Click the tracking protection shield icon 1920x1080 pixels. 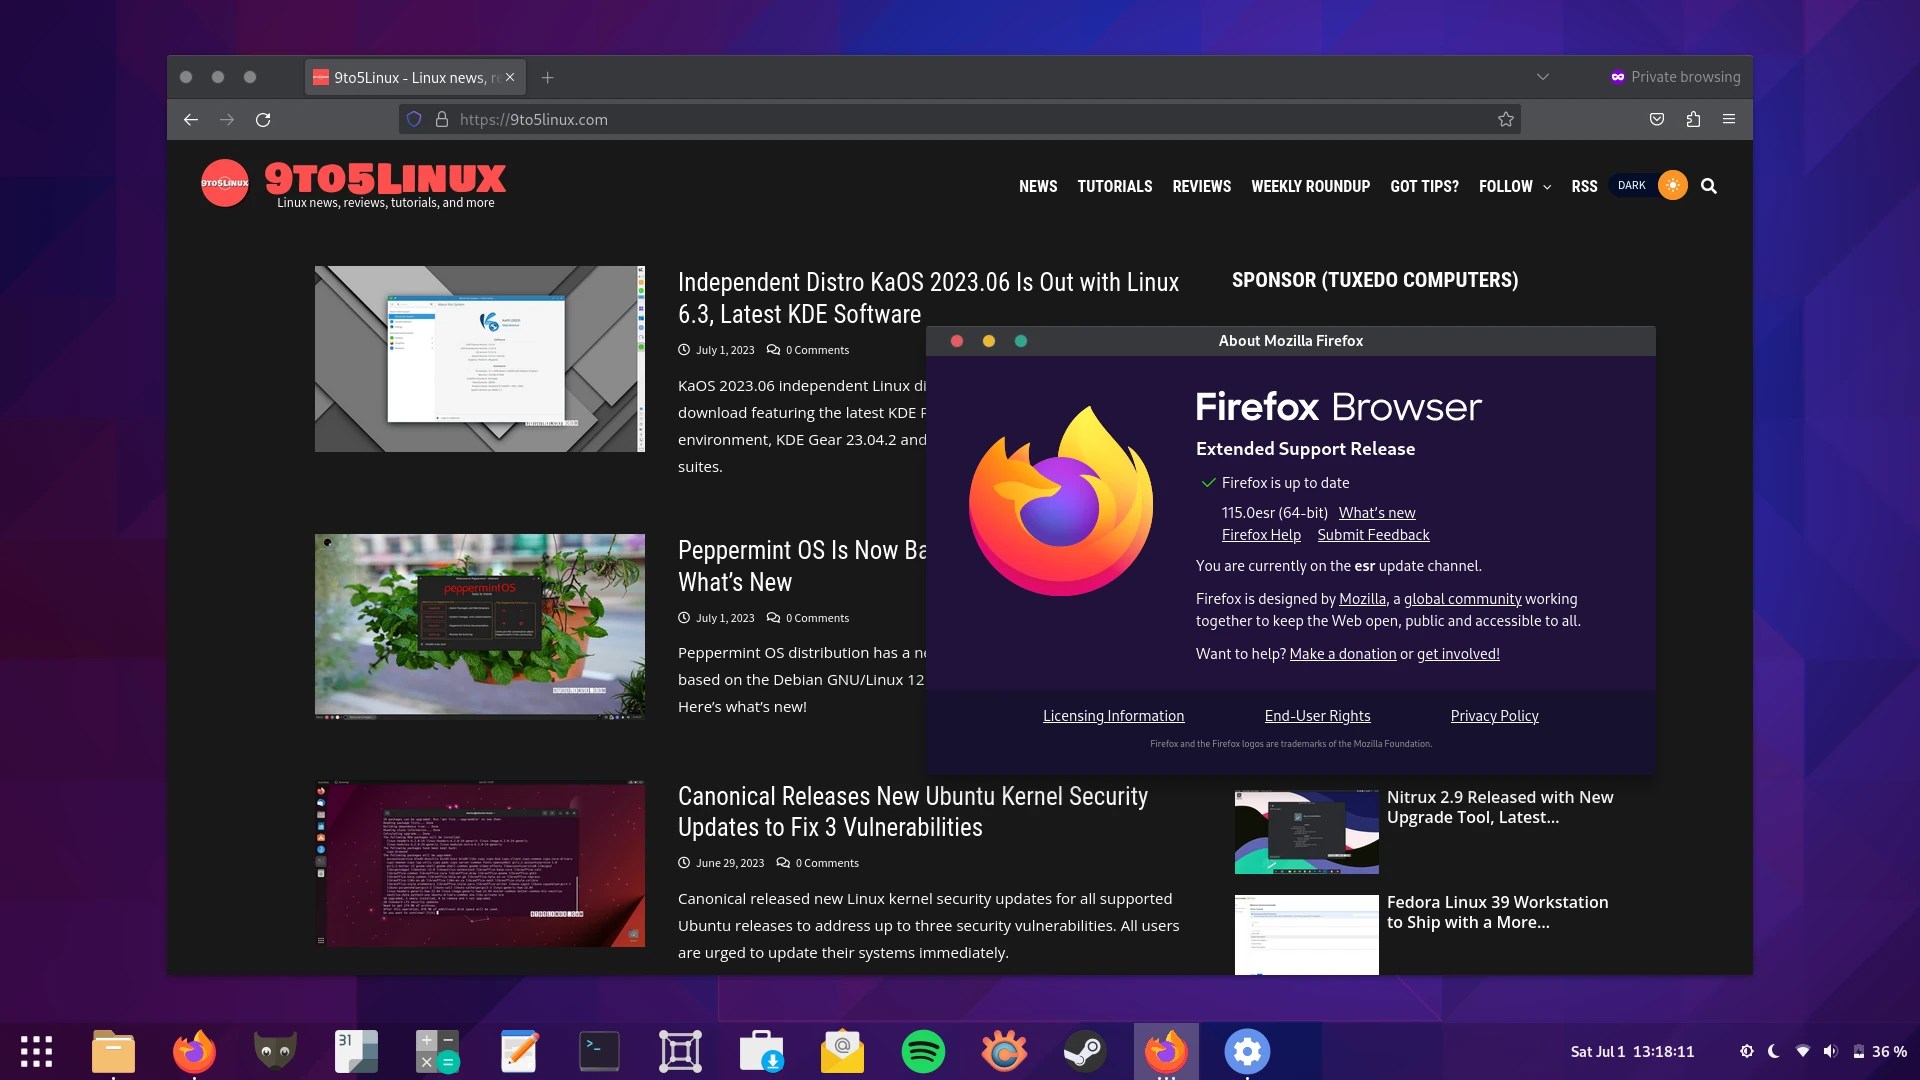(414, 119)
